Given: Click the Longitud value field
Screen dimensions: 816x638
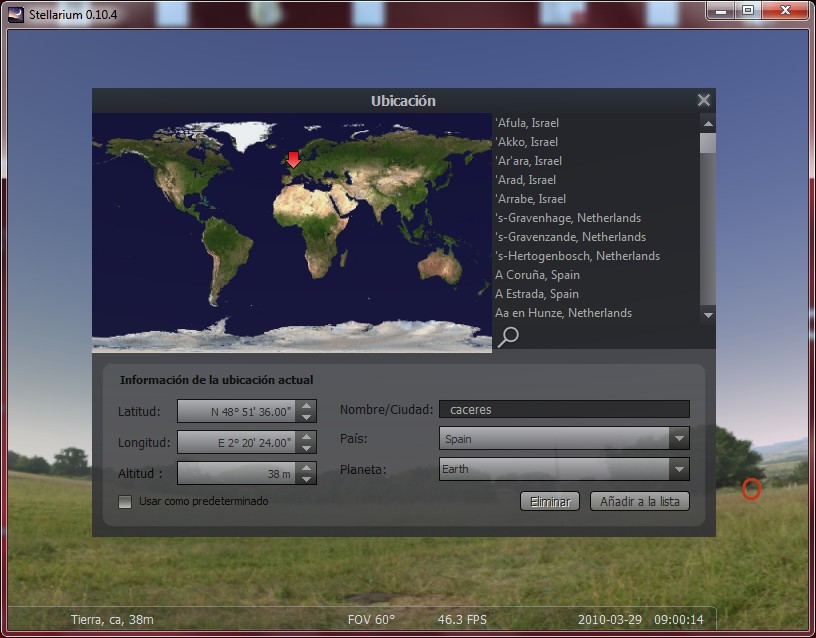Looking at the screenshot, I should (237, 442).
